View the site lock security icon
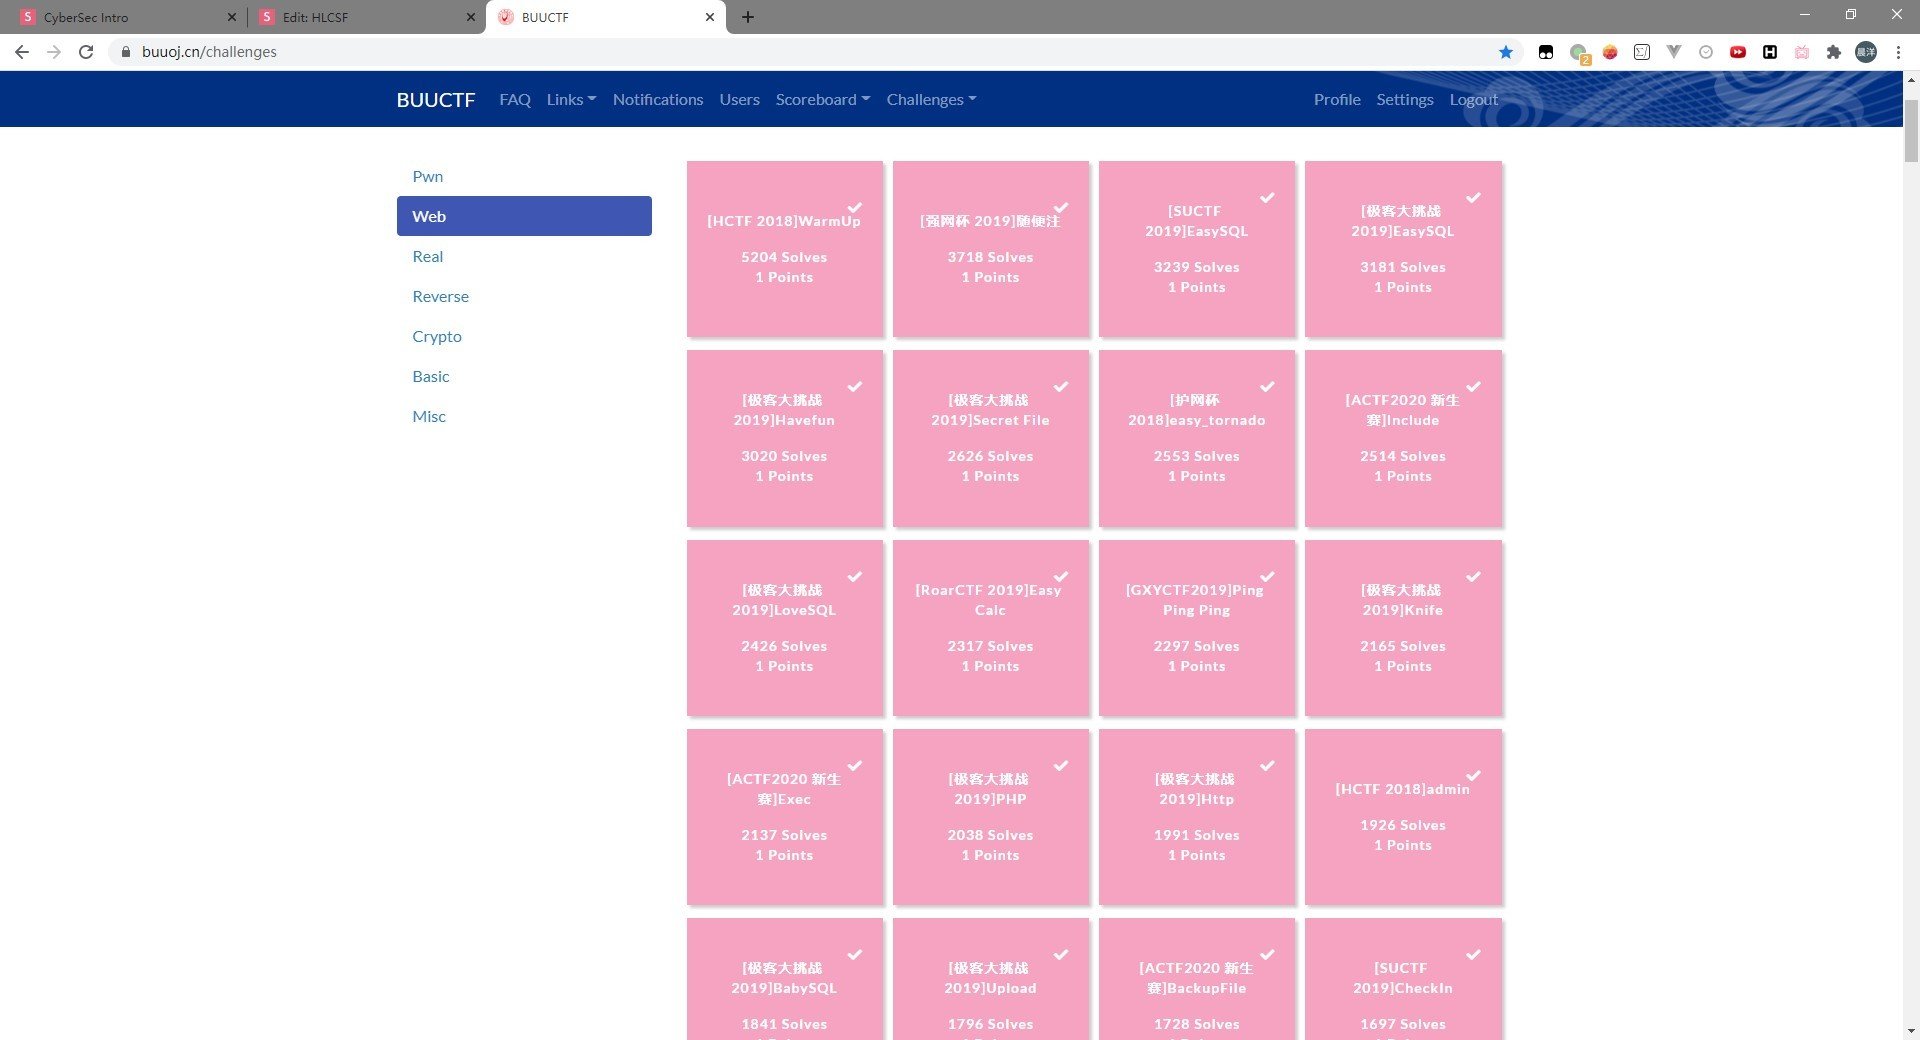 [x=125, y=52]
